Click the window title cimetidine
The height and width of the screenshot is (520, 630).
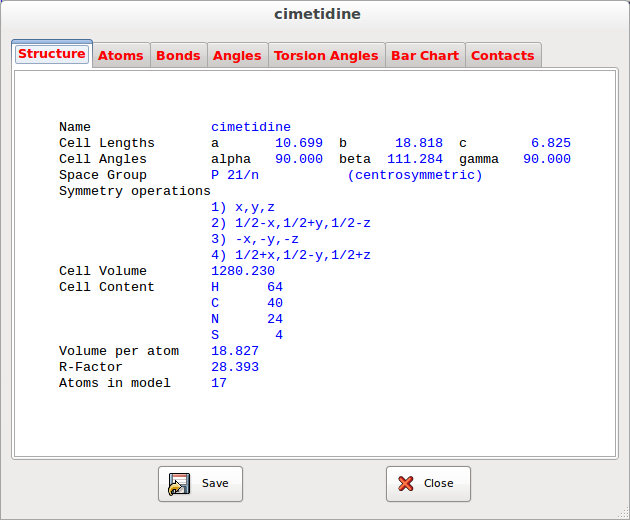[x=317, y=14]
